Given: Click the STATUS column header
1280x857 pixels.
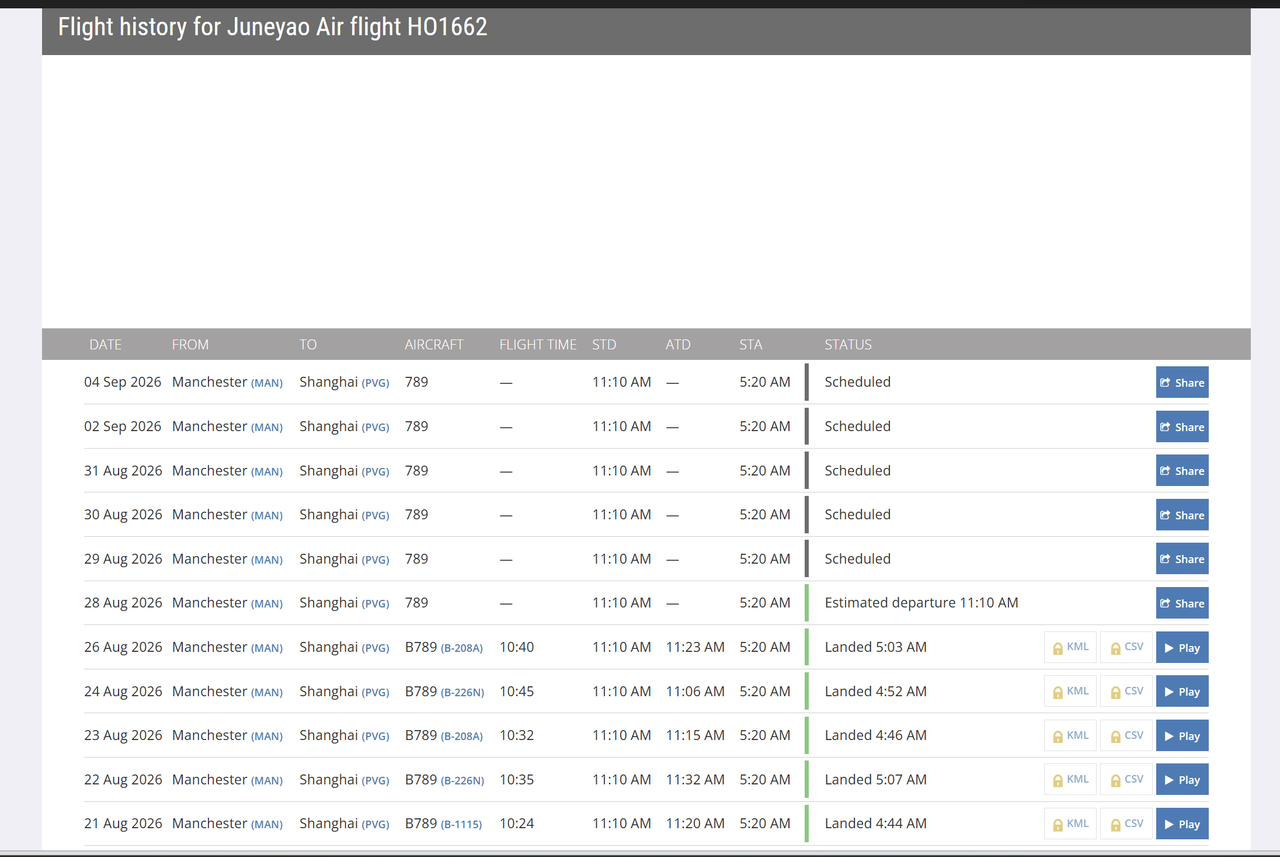Looking at the screenshot, I should 848,344.
